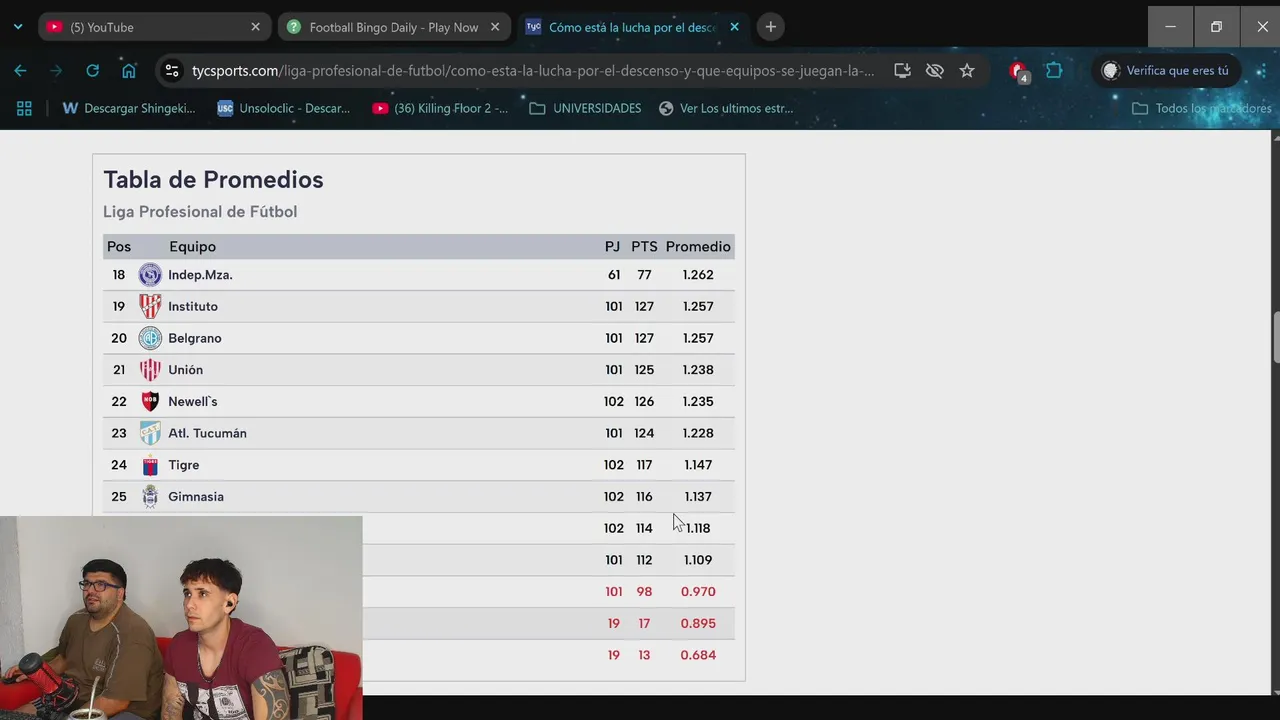Reload the current page

click(x=92, y=71)
